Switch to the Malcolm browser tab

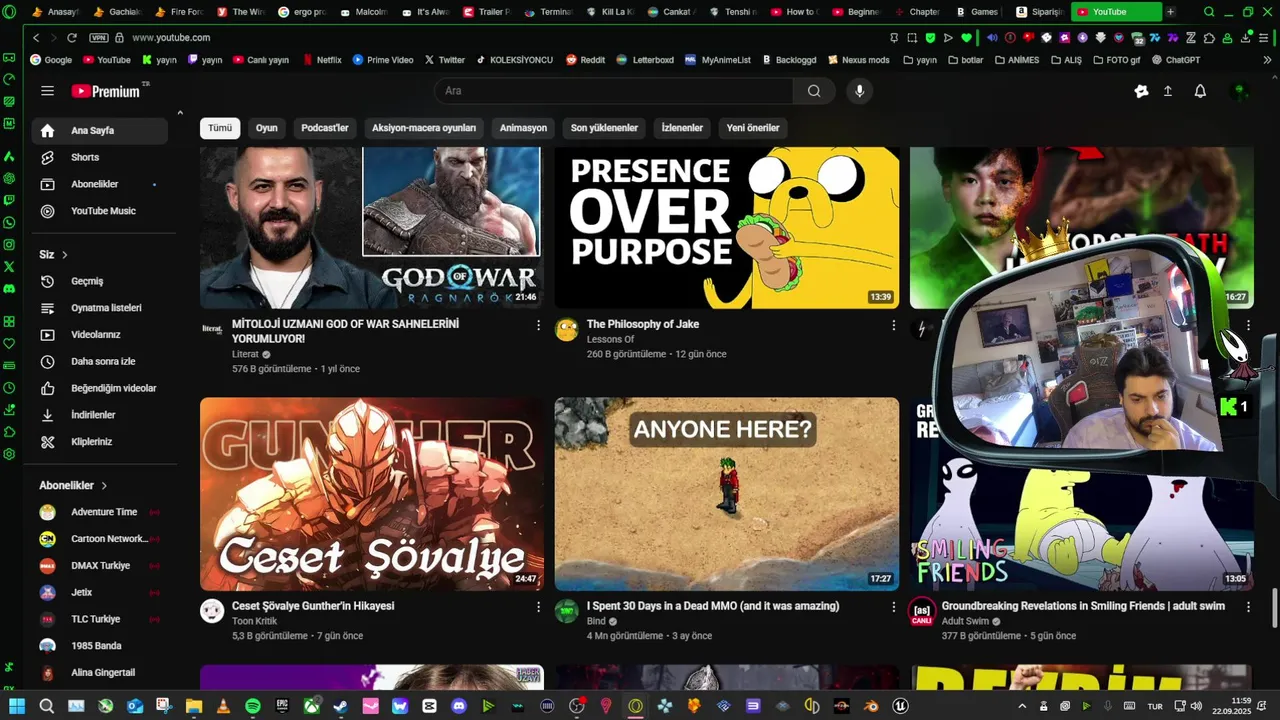[364, 12]
